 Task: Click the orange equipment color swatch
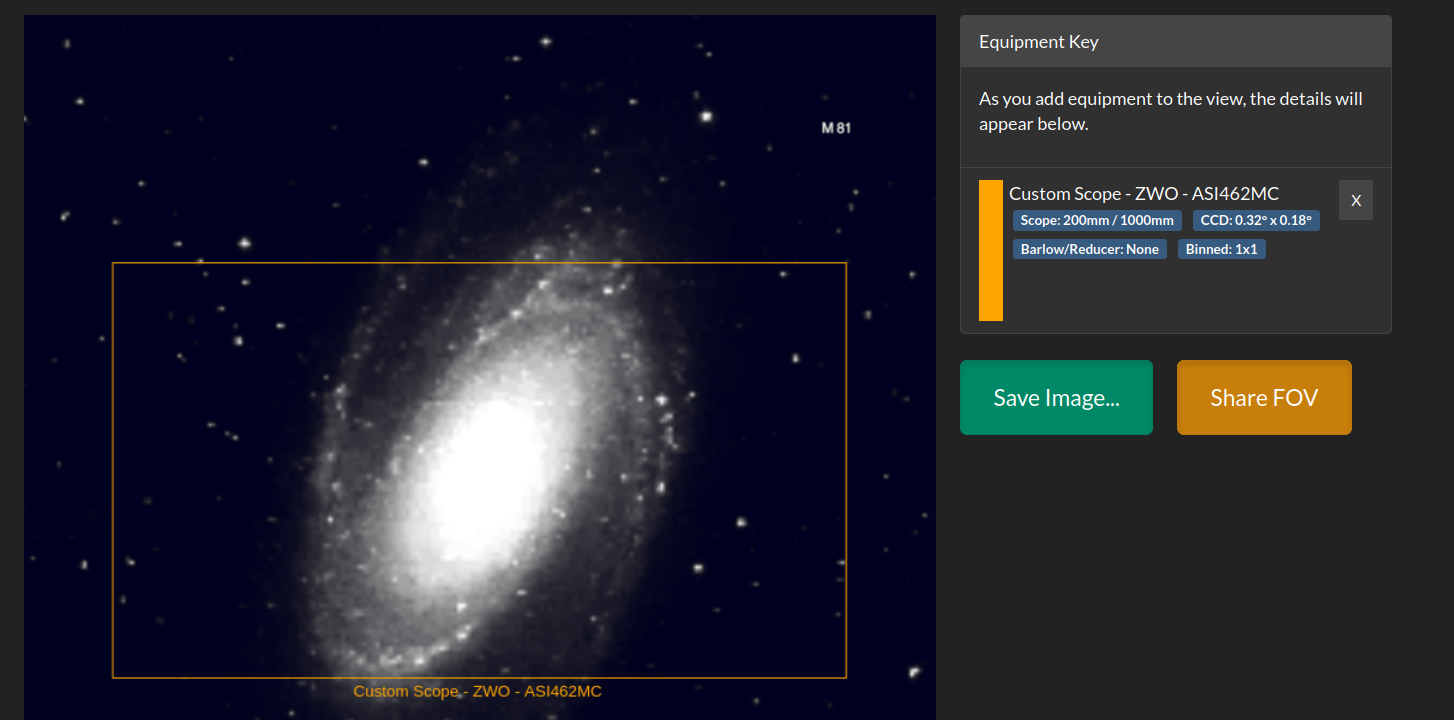[x=991, y=250]
